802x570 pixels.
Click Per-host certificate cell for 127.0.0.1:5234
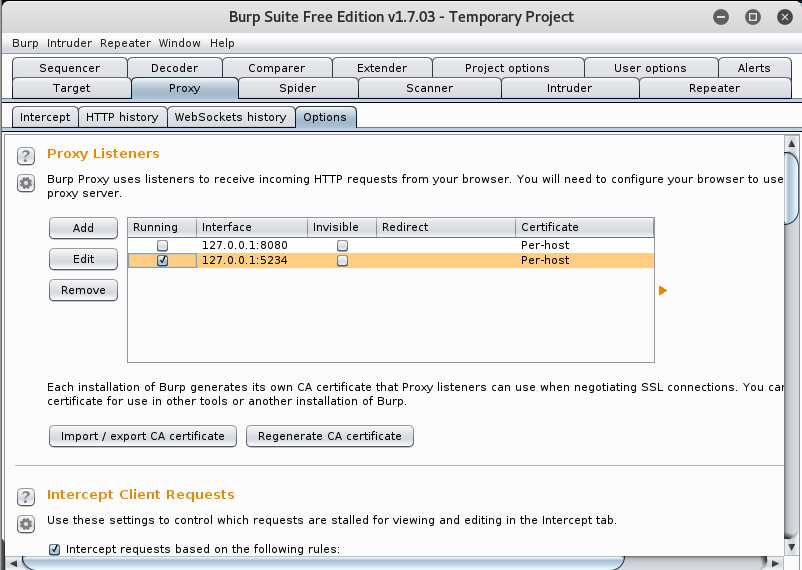click(x=585, y=260)
